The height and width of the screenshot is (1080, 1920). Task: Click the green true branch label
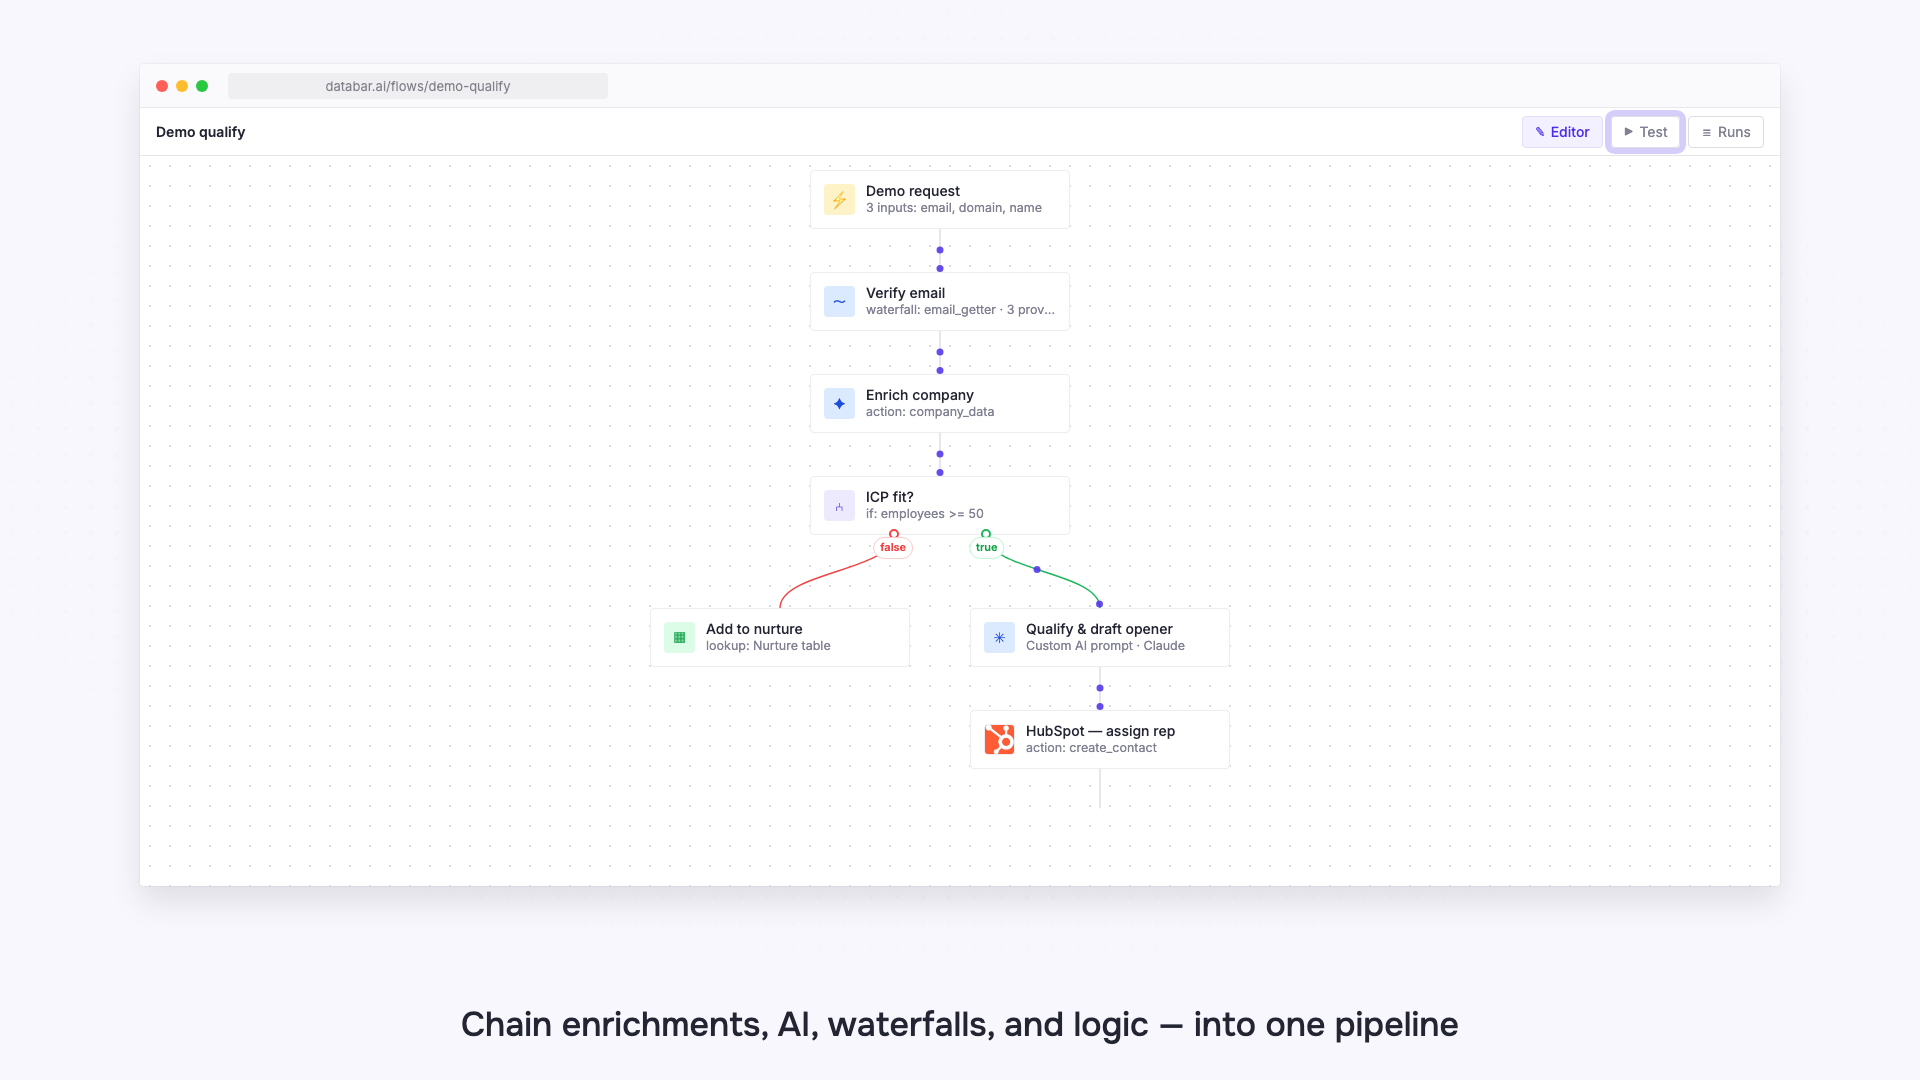[x=986, y=548]
